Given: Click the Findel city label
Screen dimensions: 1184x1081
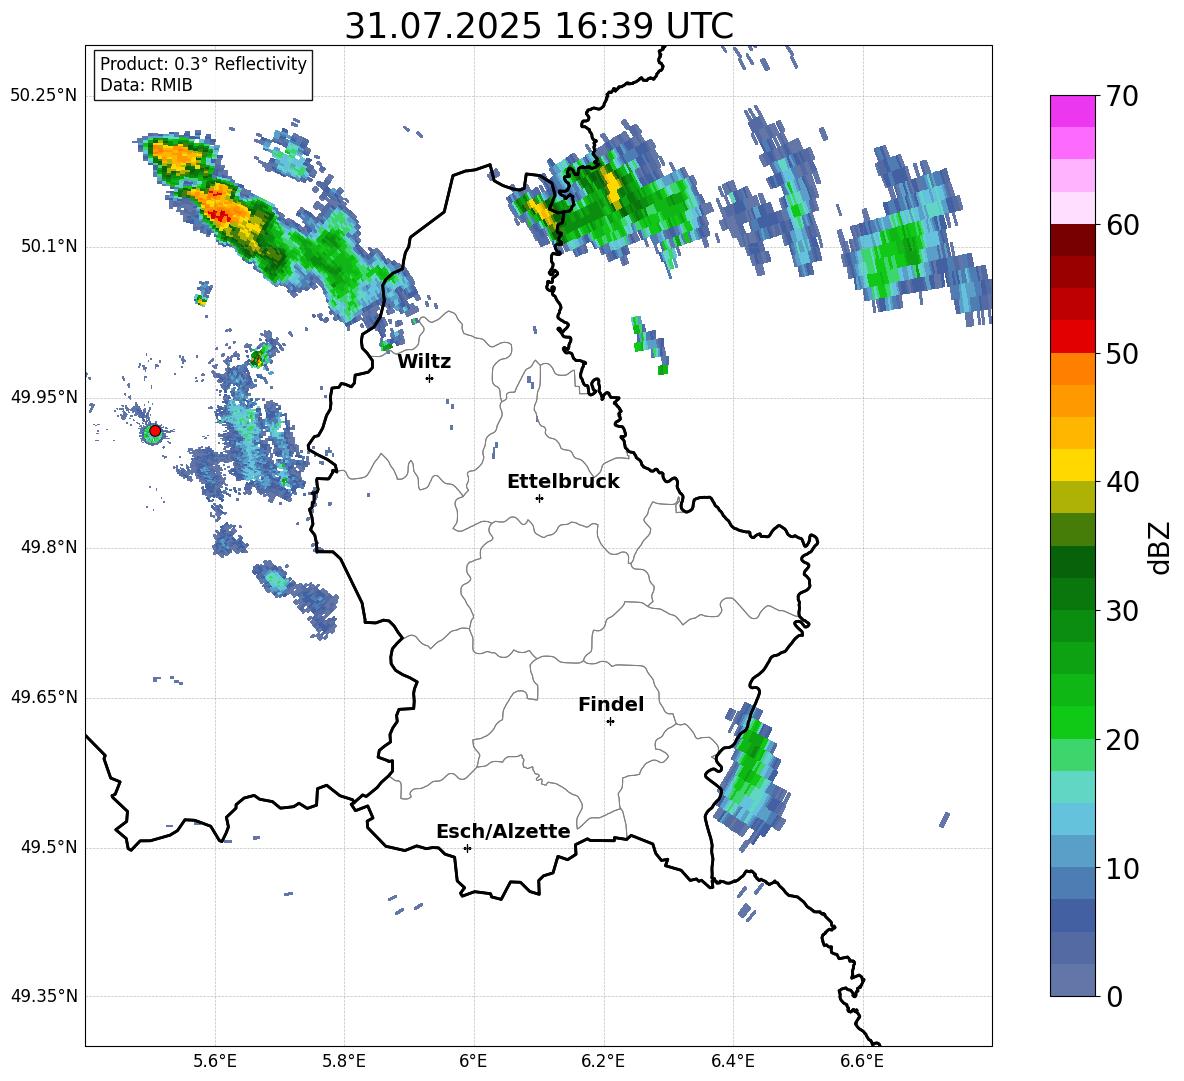Looking at the screenshot, I should click(611, 704).
